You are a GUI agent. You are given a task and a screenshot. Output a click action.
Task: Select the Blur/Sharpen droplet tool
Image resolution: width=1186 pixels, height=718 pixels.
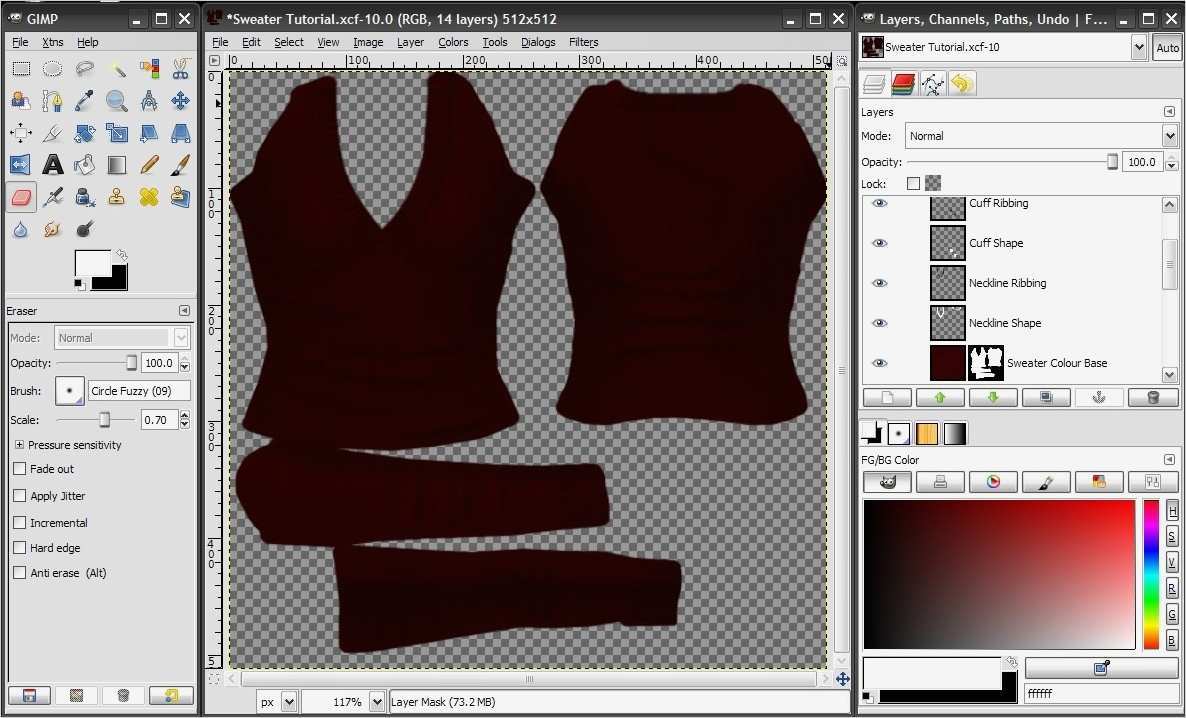coord(20,228)
